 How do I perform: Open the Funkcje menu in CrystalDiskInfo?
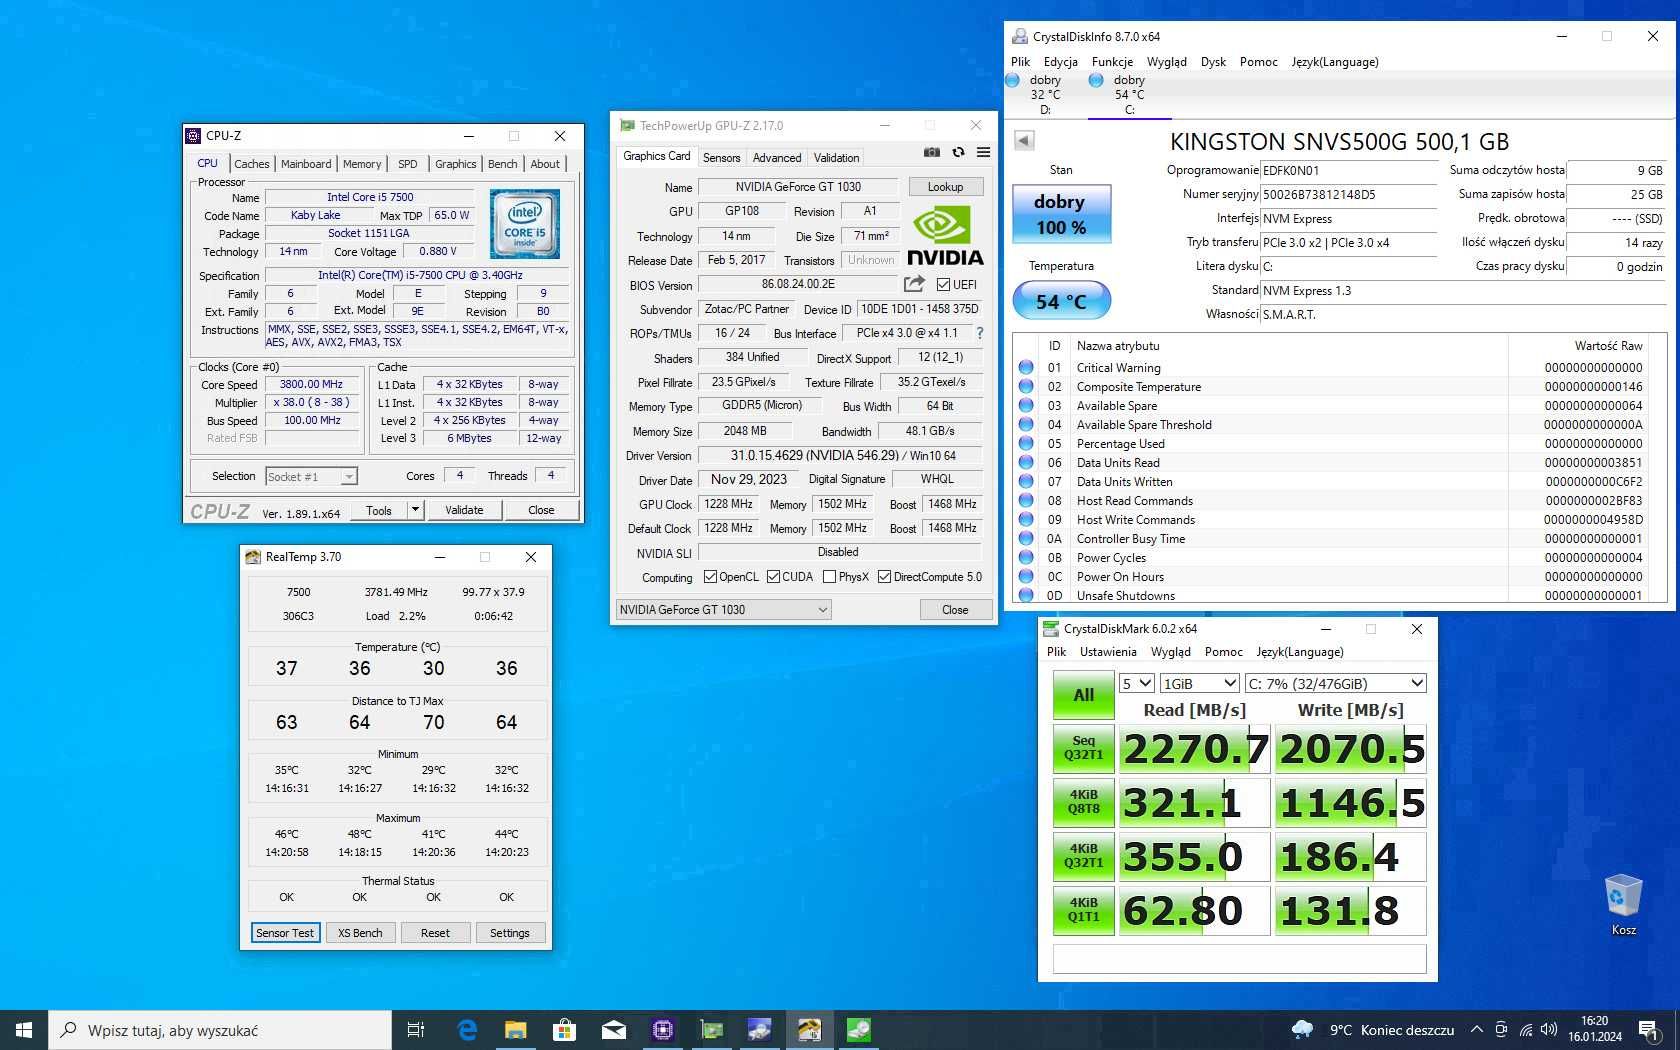(1112, 62)
